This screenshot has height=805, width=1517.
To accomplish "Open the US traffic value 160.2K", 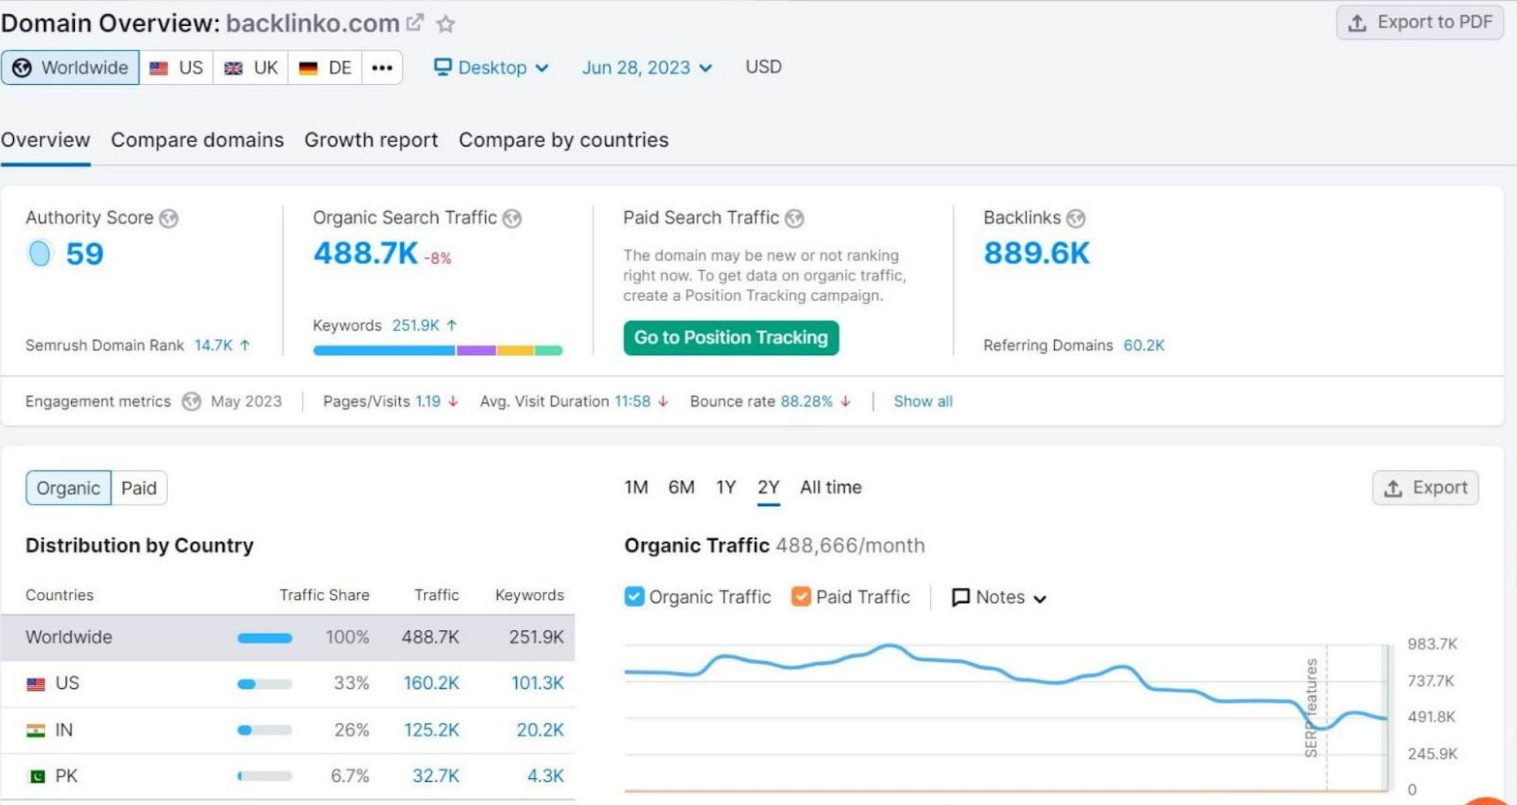I will click(x=431, y=683).
